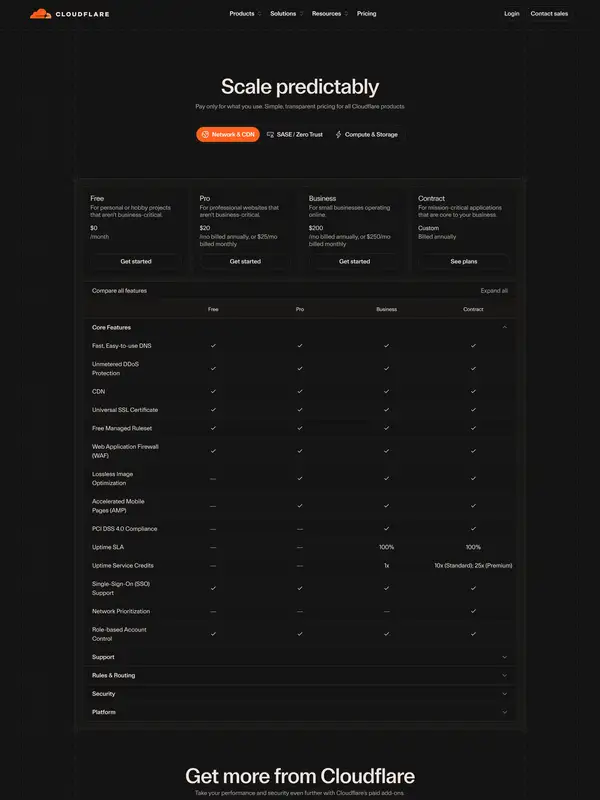Click Contract checkmark for Free Managed Ruleset

(473, 429)
